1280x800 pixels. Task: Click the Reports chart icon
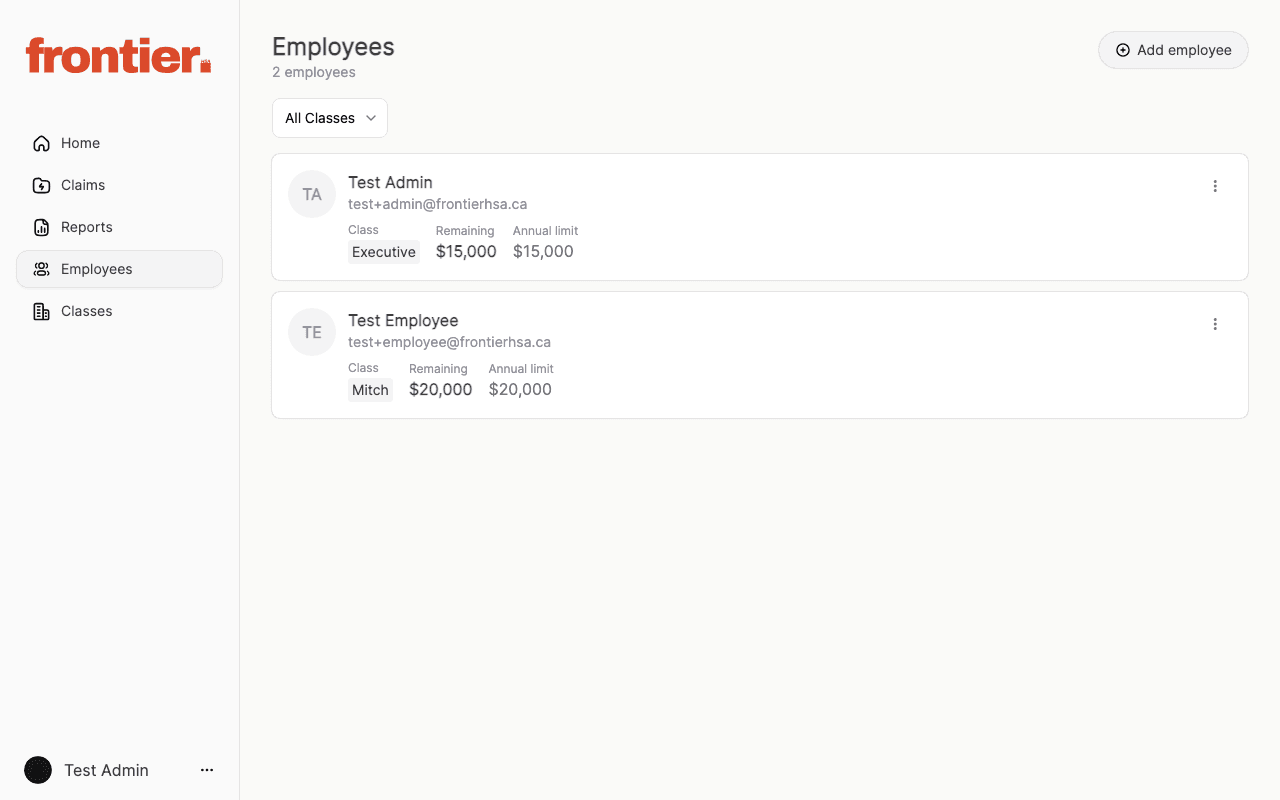click(x=40, y=227)
